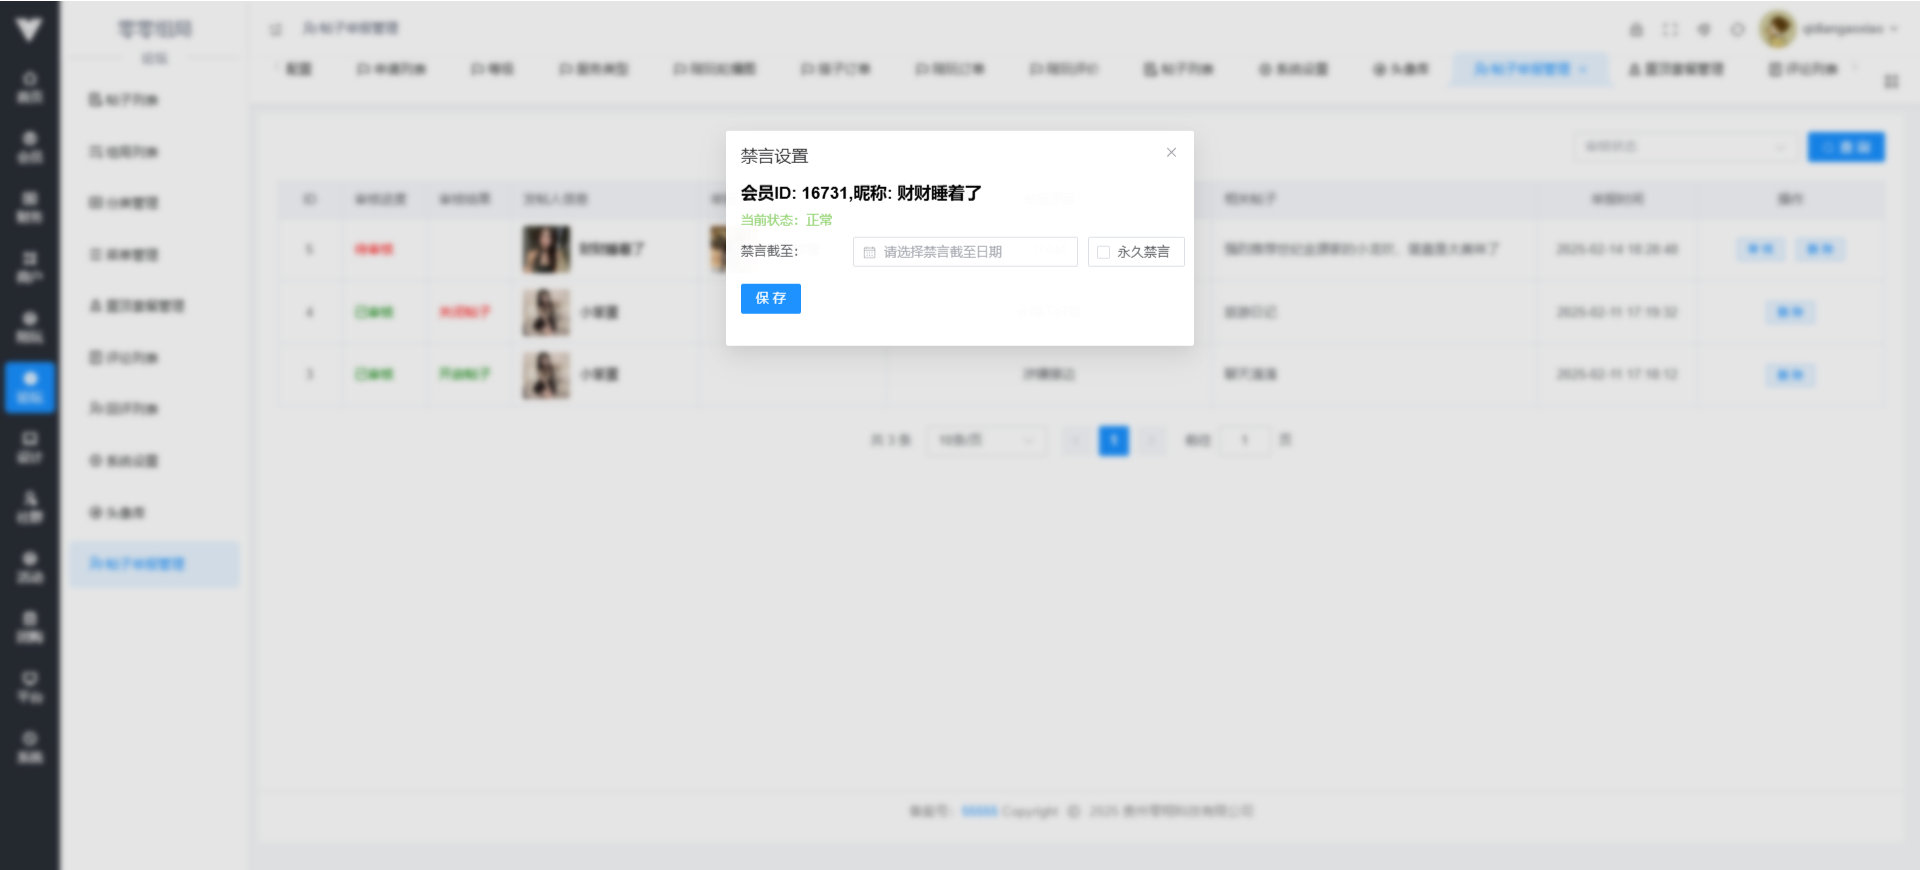Toggle fullscreen using the header square-brackets icon

coord(1670,30)
